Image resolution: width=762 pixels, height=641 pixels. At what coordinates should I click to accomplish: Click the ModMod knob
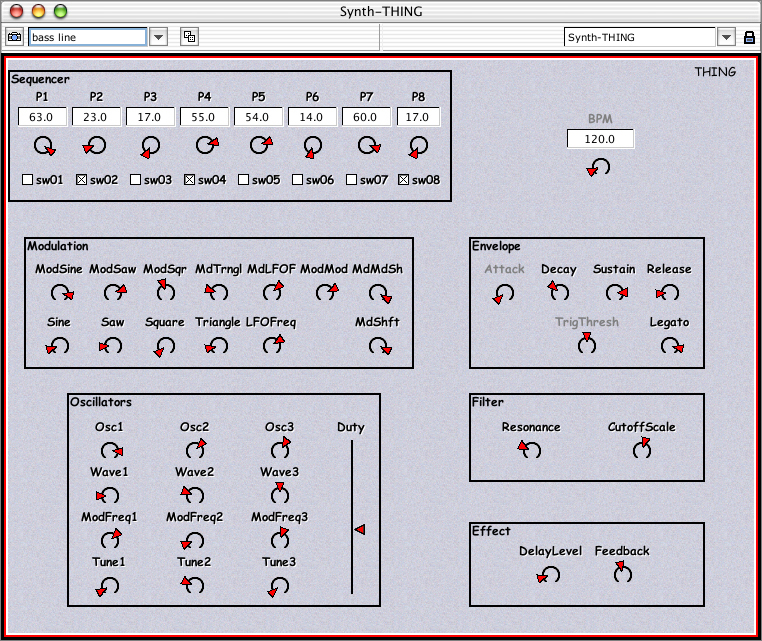(327, 292)
